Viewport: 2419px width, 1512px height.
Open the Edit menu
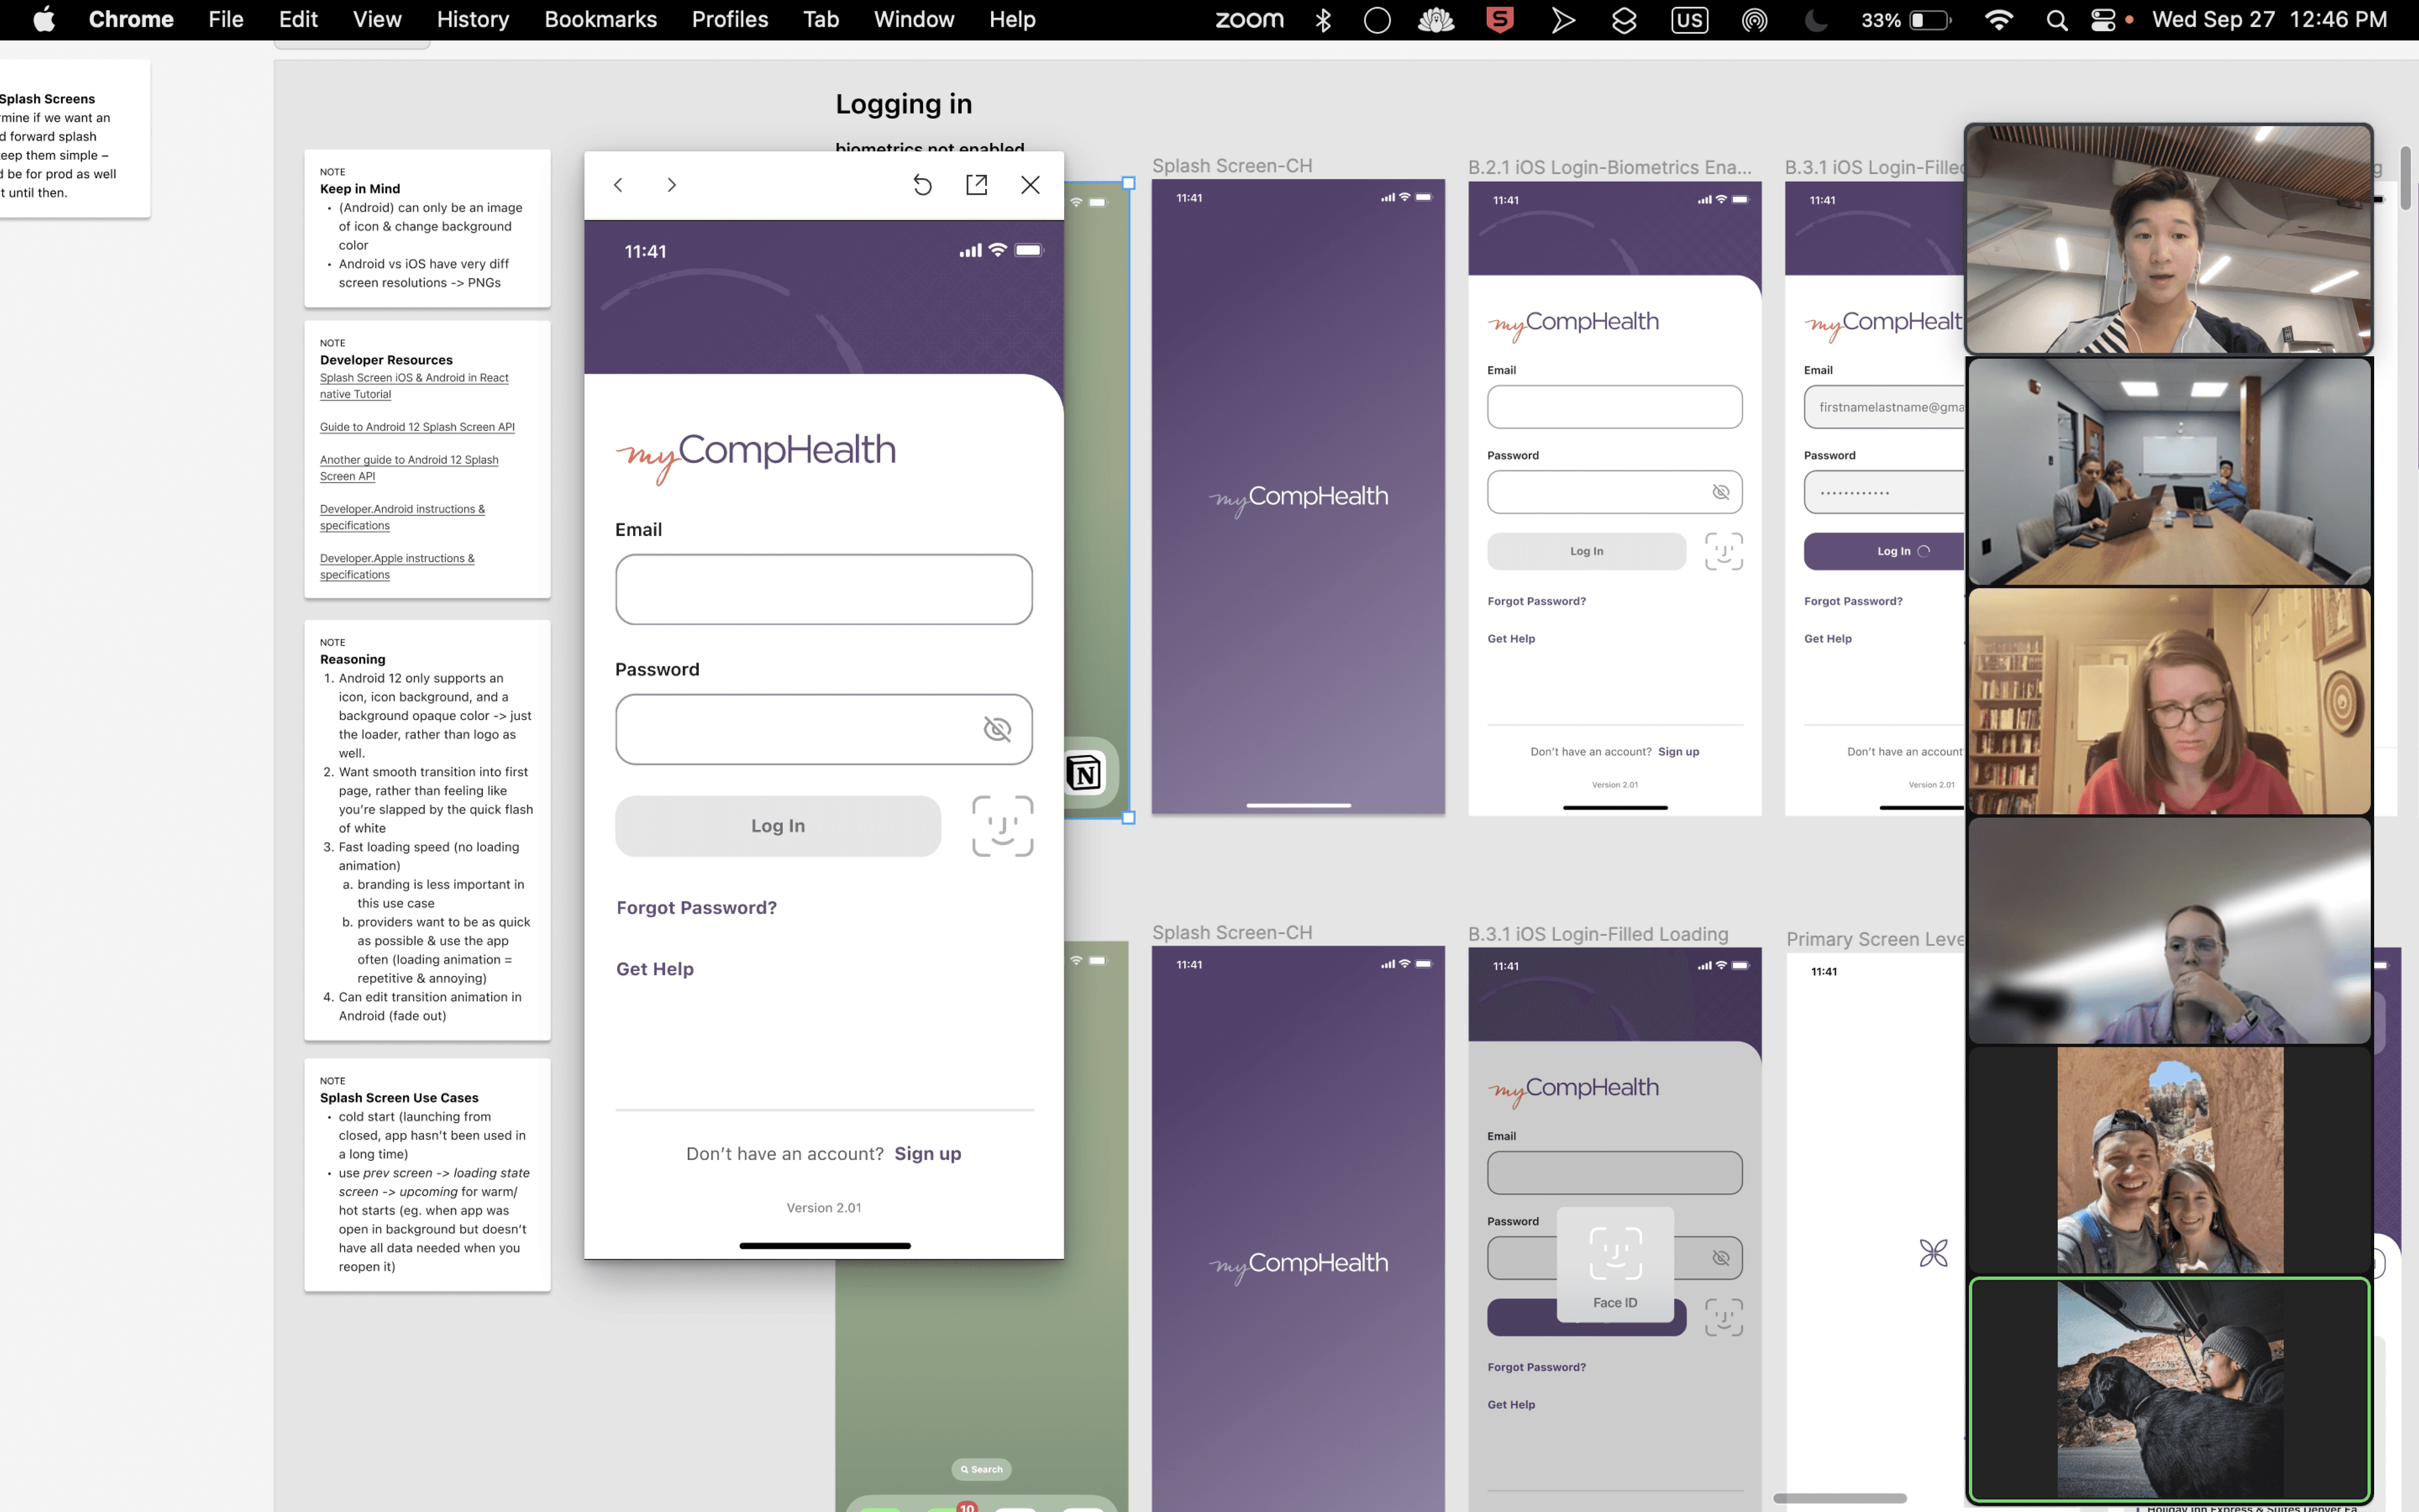pyautogui.click(x=298, y=20)
